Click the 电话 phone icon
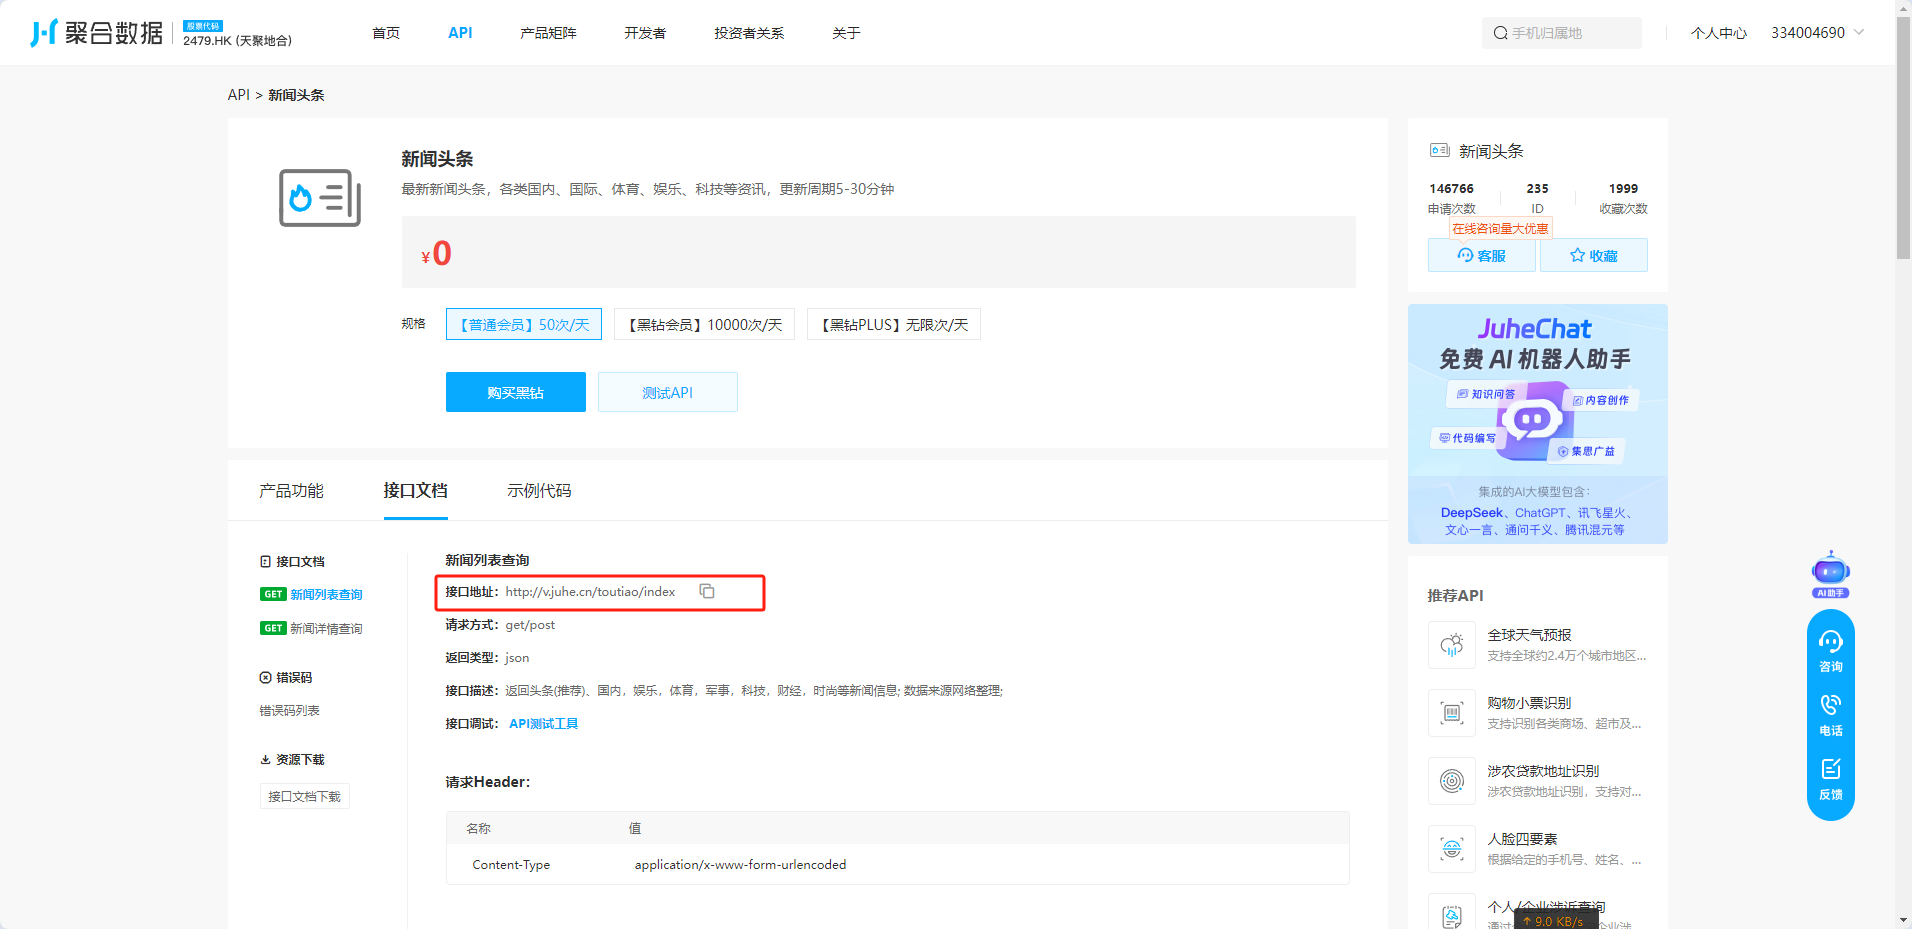This screenshot has width=1912, height=929. click(x=1830, y=715)
